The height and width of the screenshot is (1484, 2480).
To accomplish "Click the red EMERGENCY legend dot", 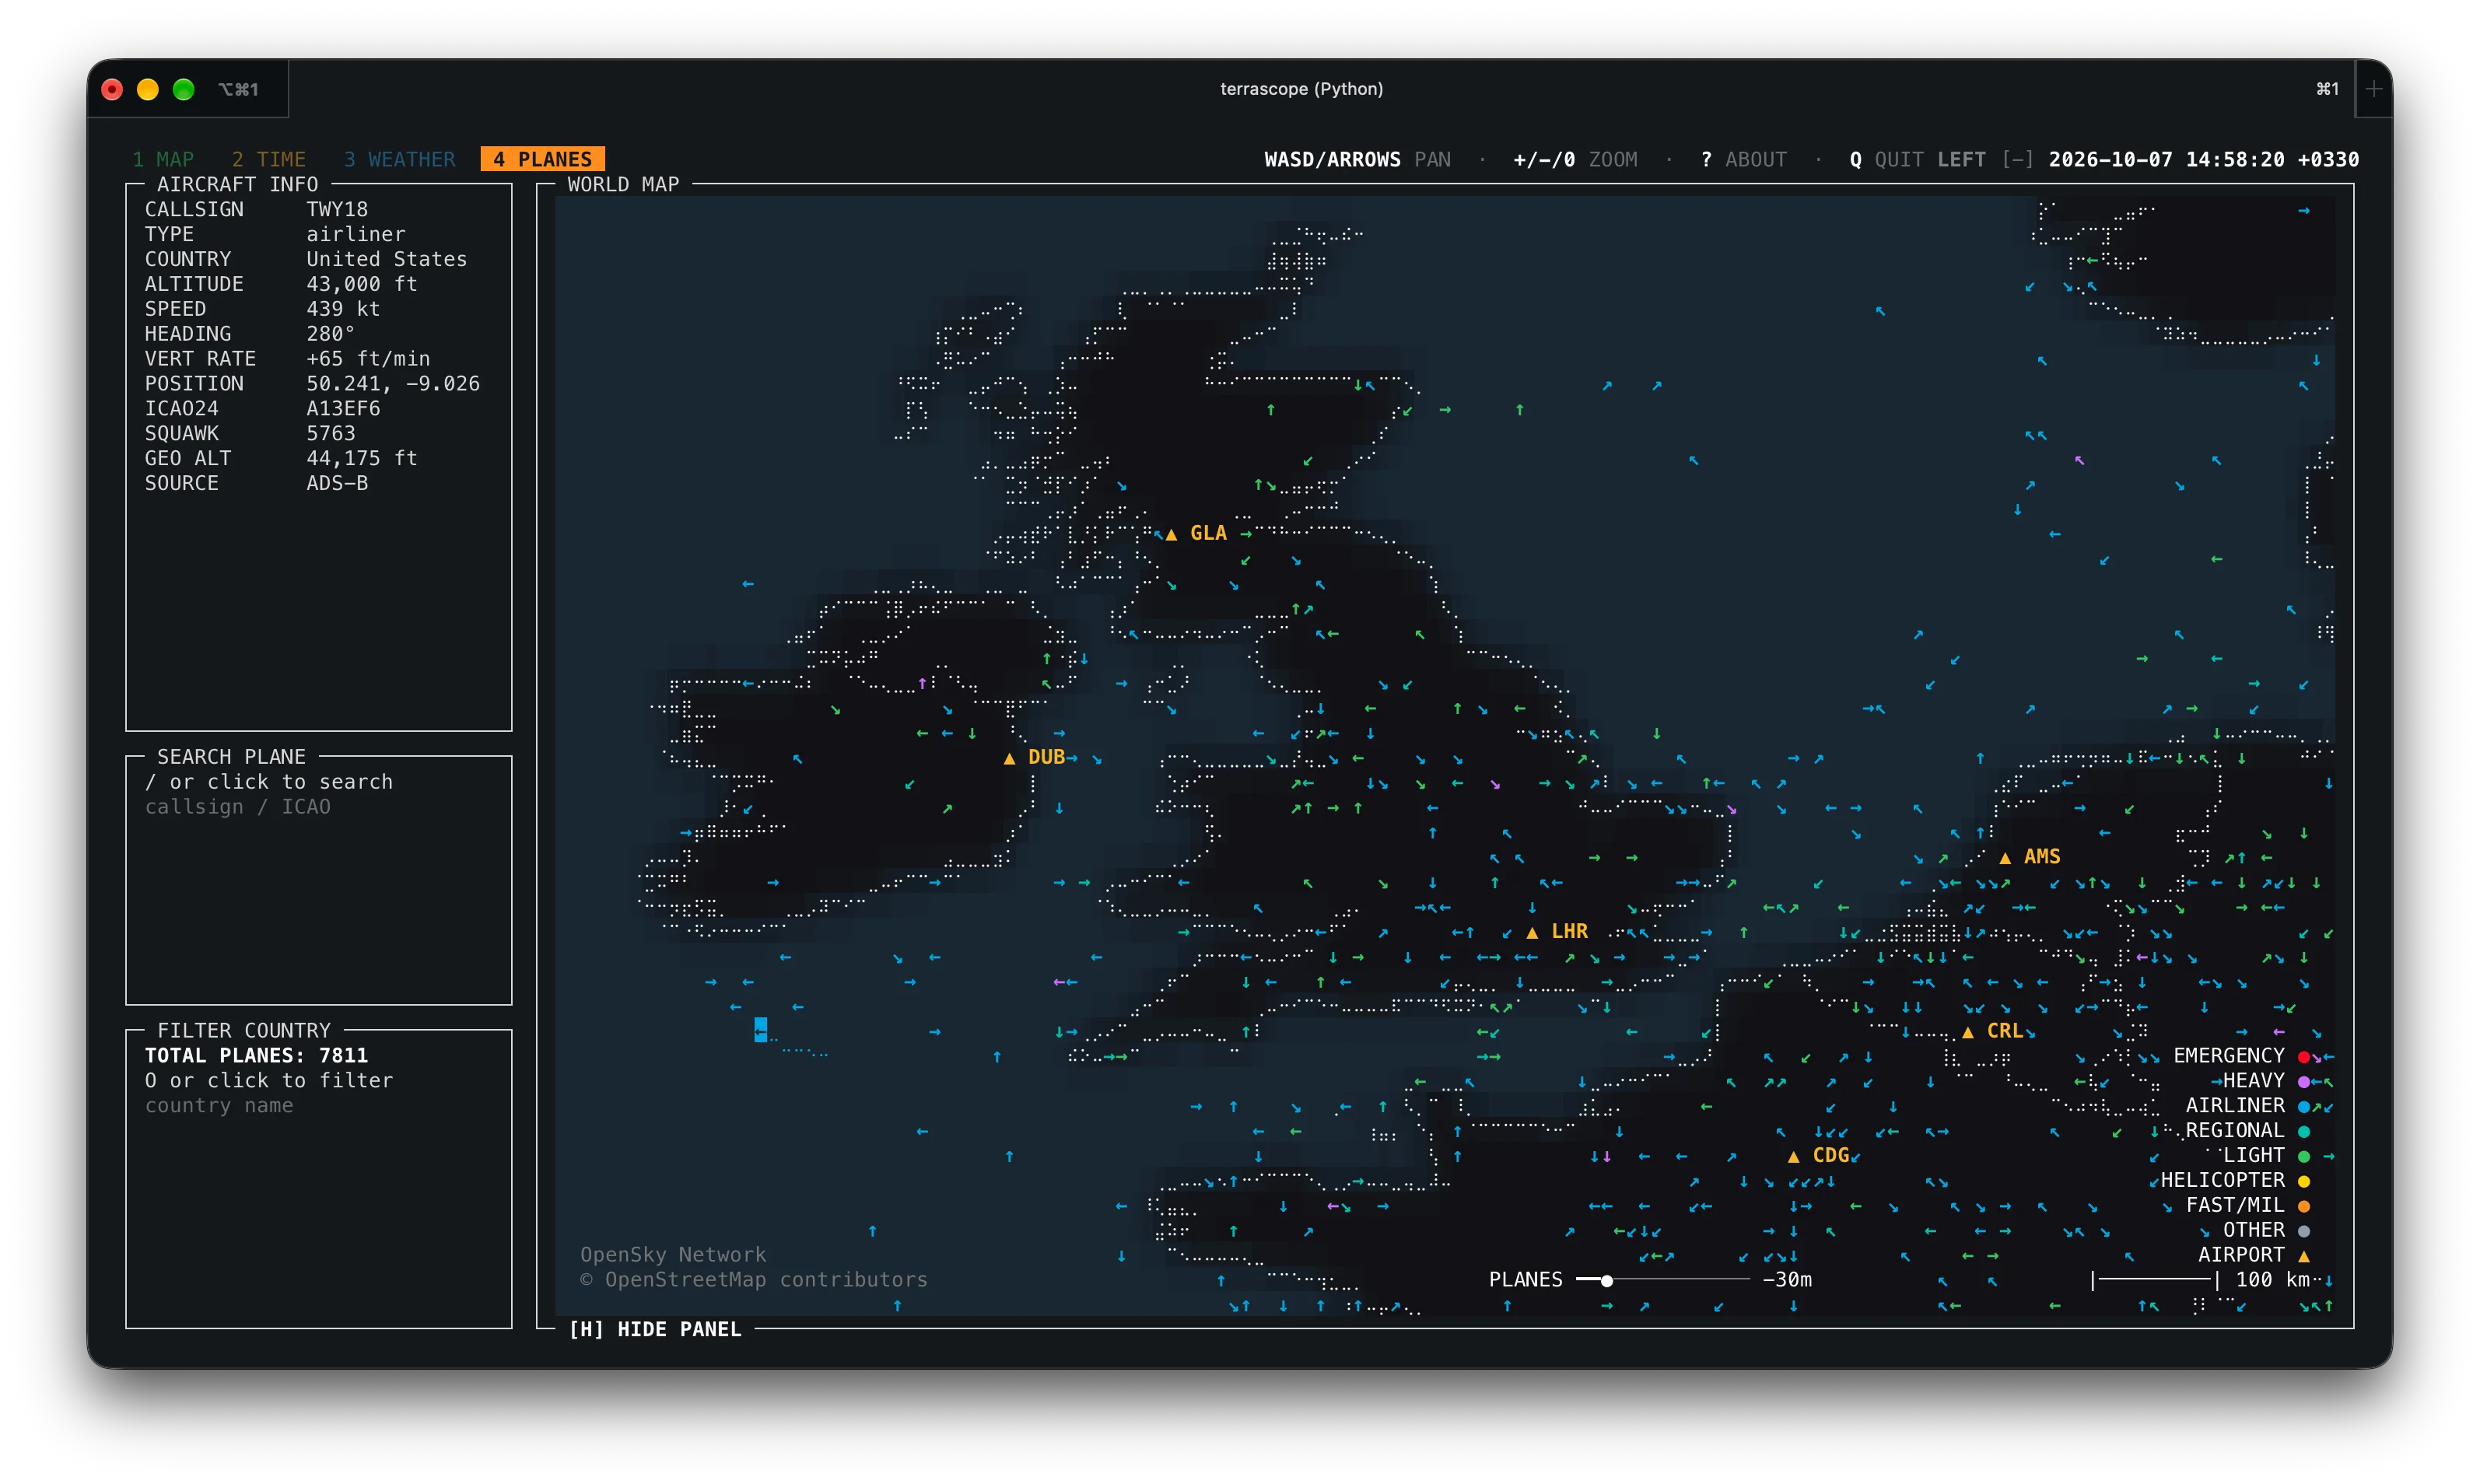I will (x=2304, y=1056).
